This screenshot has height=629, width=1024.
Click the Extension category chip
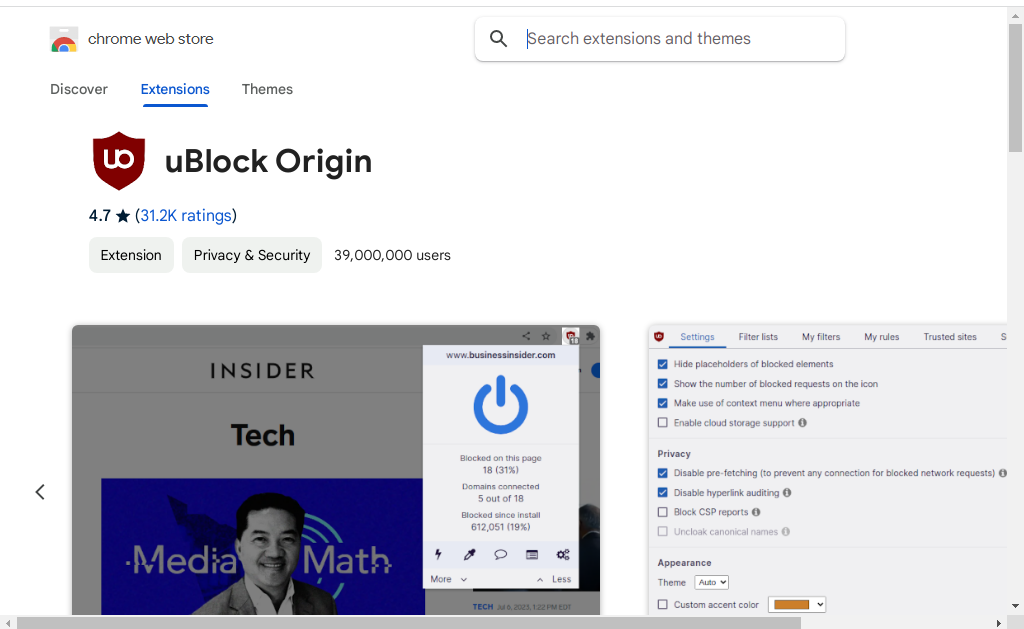pos(131,255)
